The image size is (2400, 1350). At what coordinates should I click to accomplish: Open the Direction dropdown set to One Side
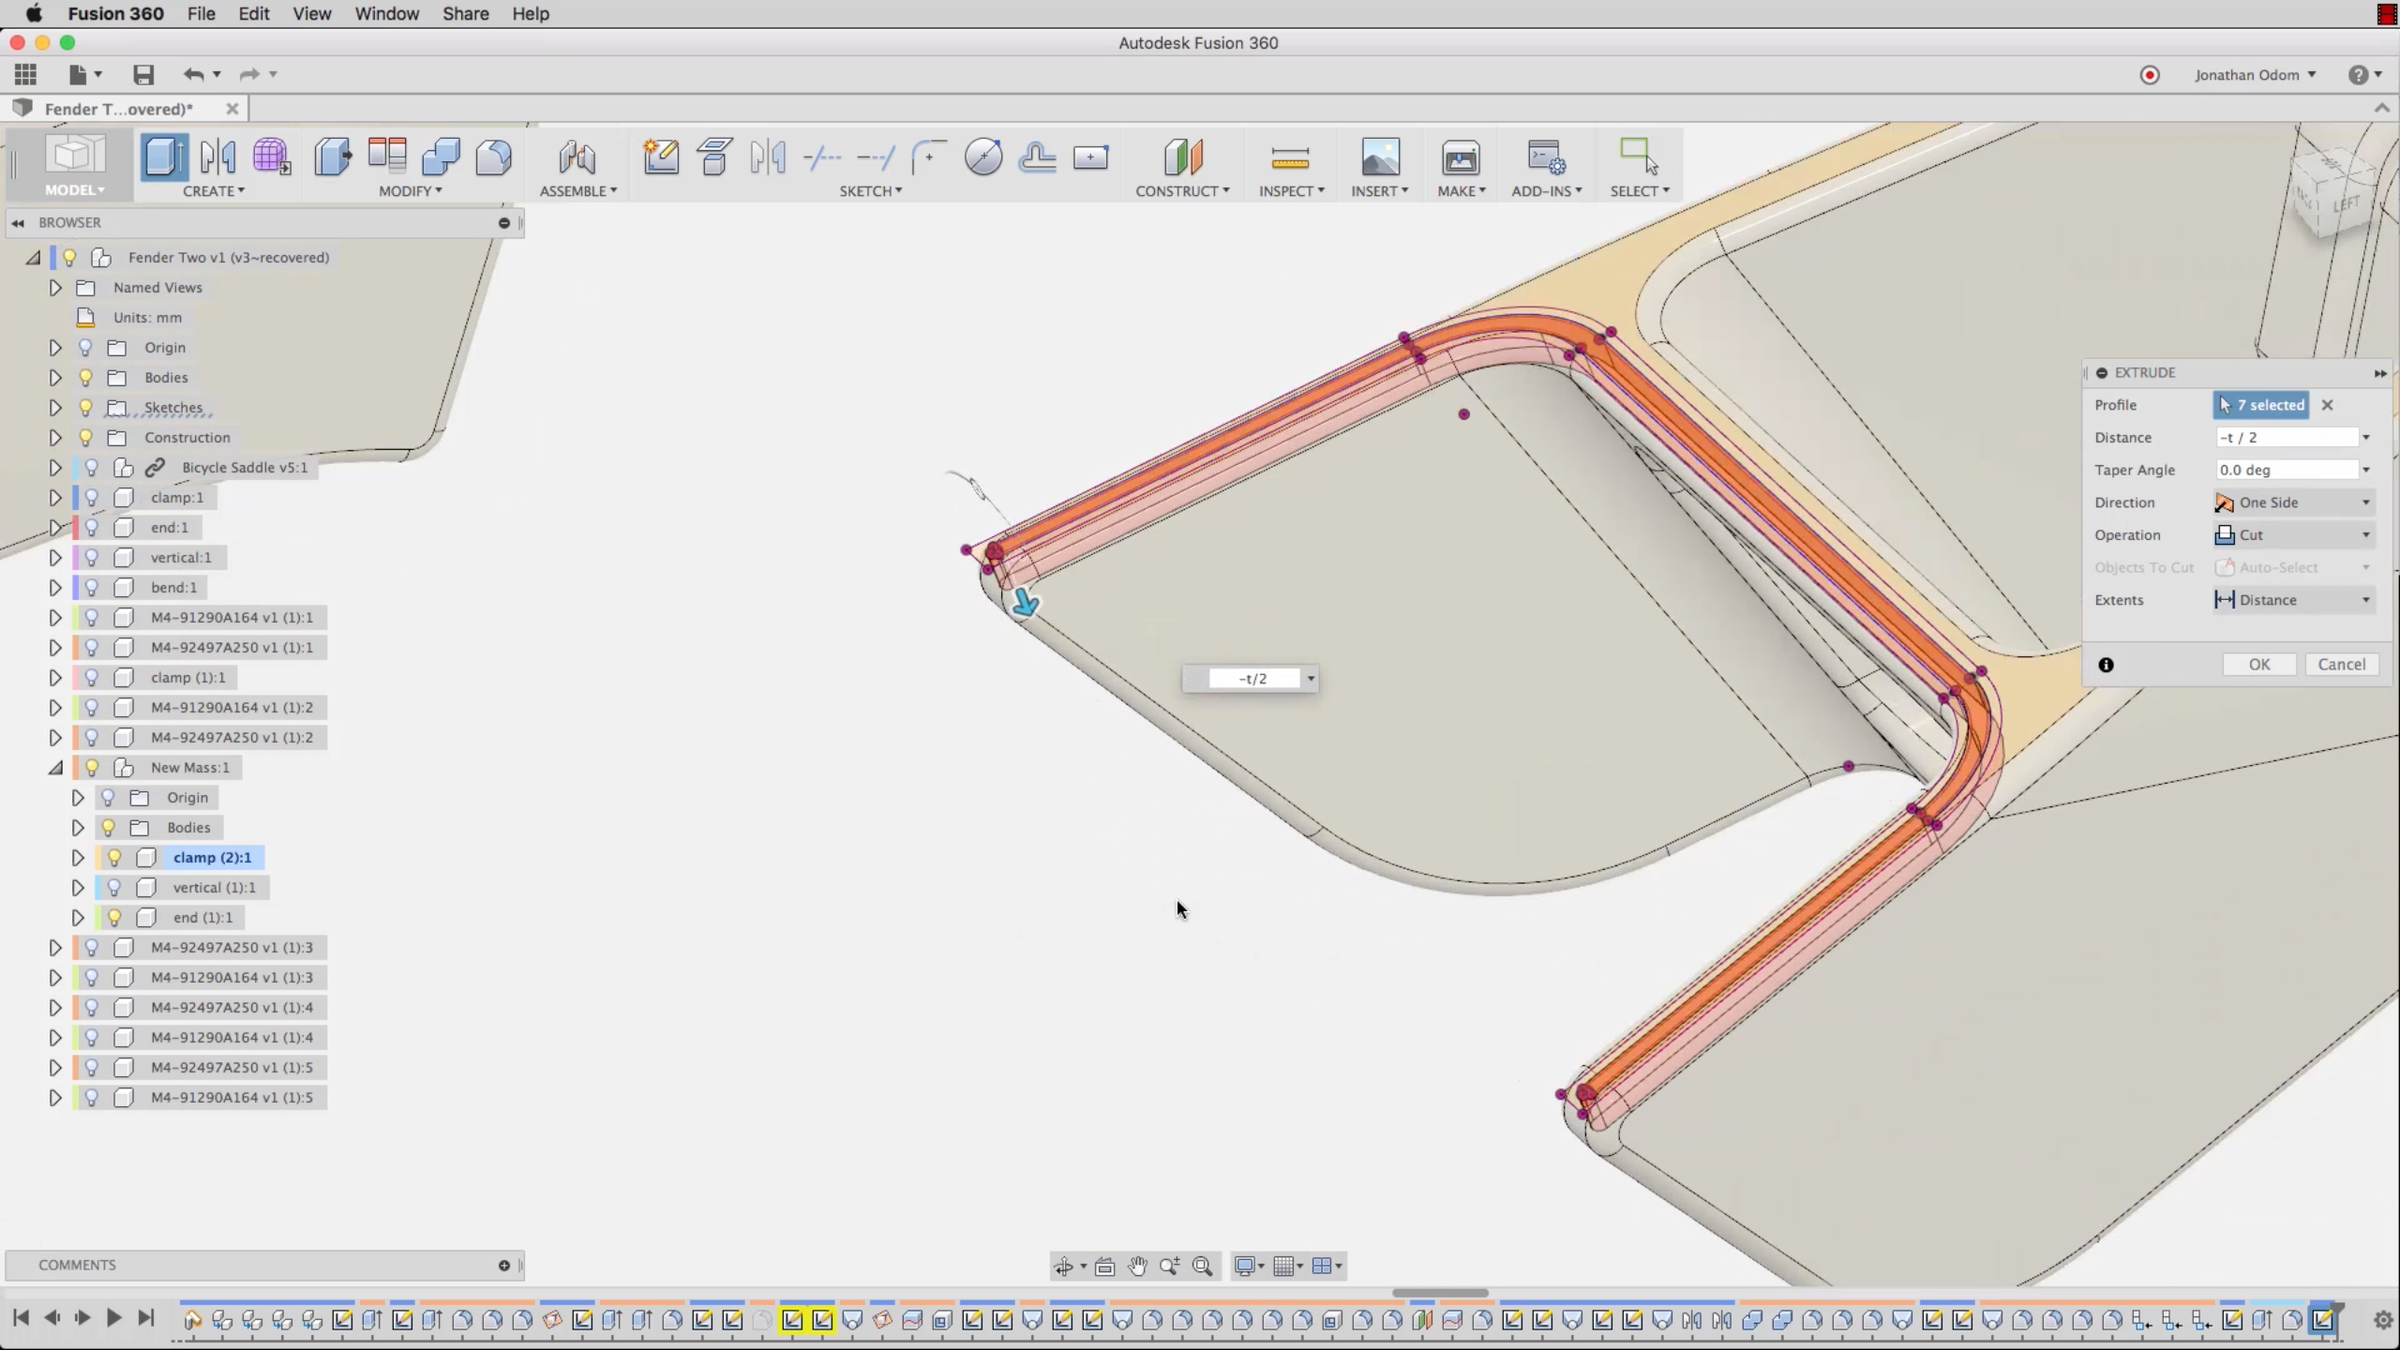2295,502
